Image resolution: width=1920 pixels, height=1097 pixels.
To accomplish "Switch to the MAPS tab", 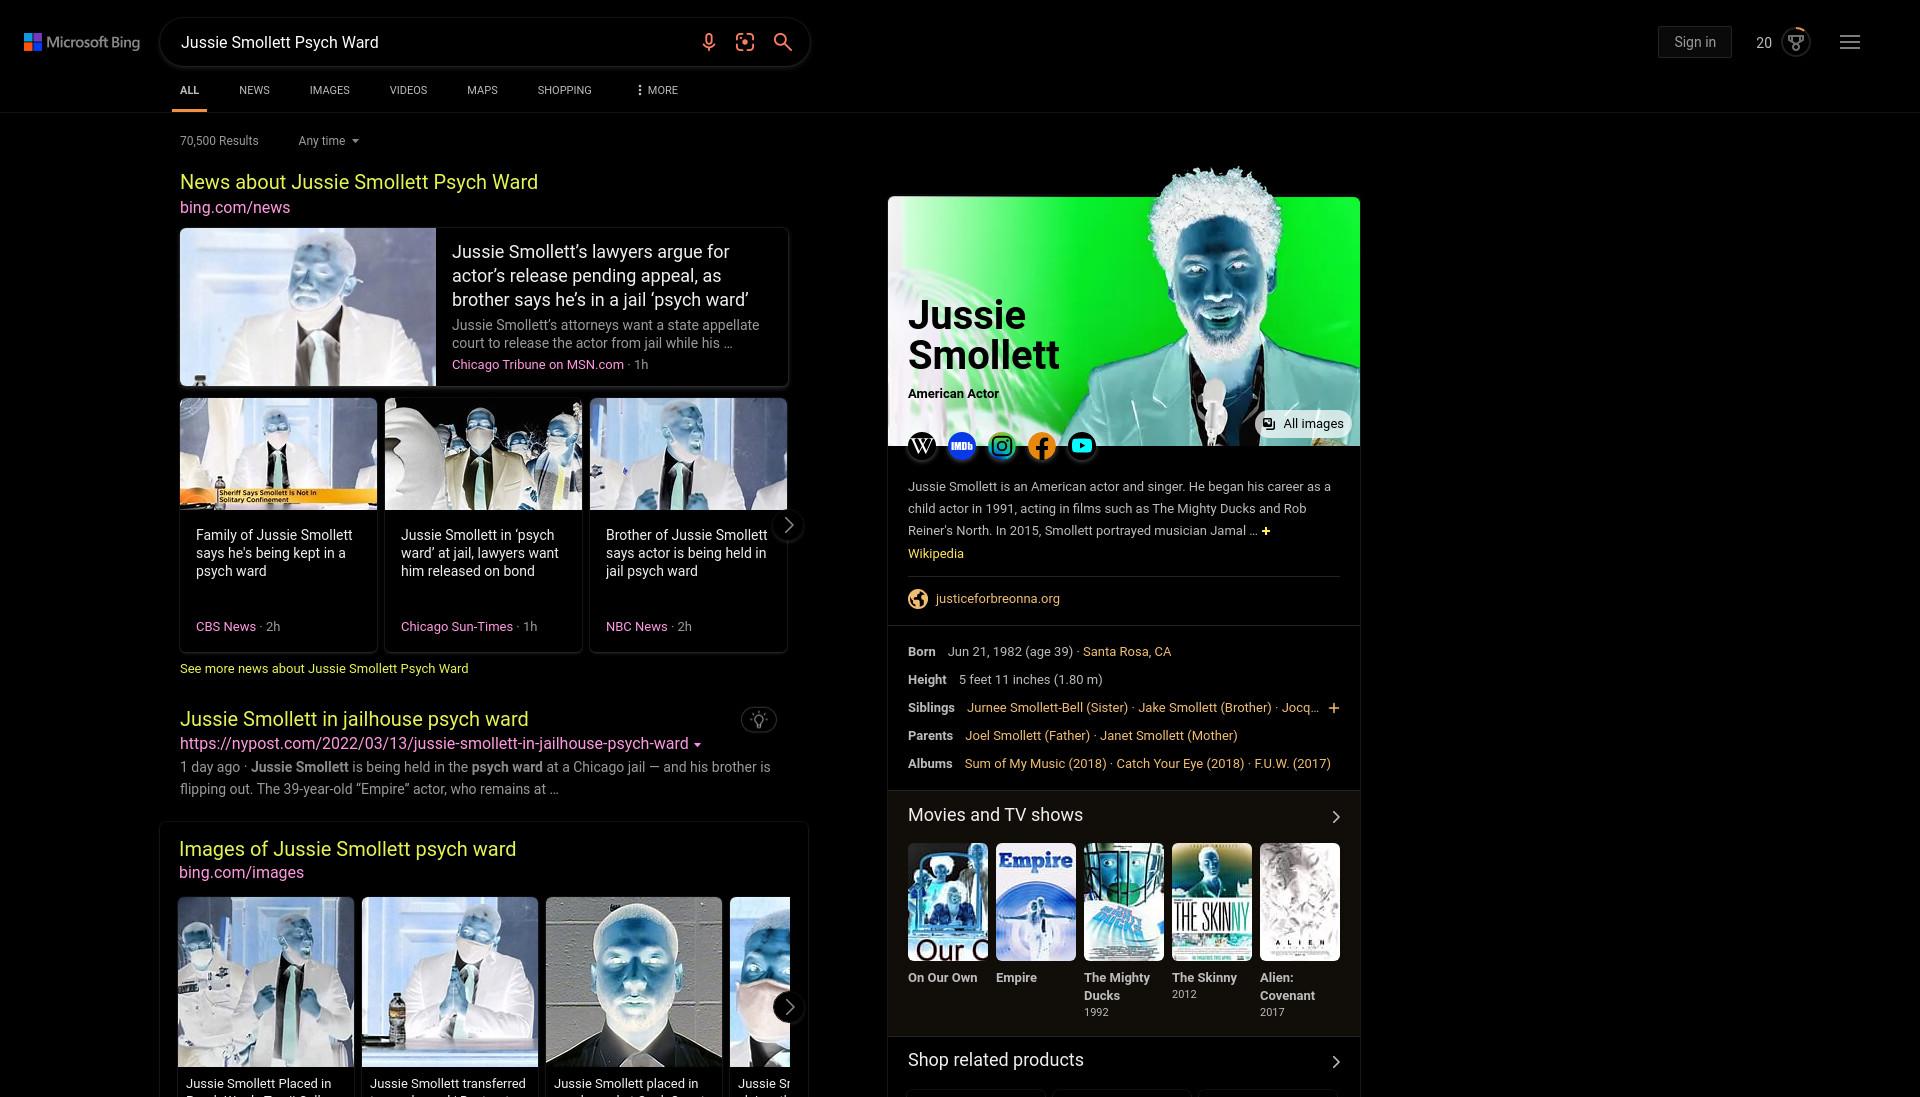I will [x=482, y=90].
